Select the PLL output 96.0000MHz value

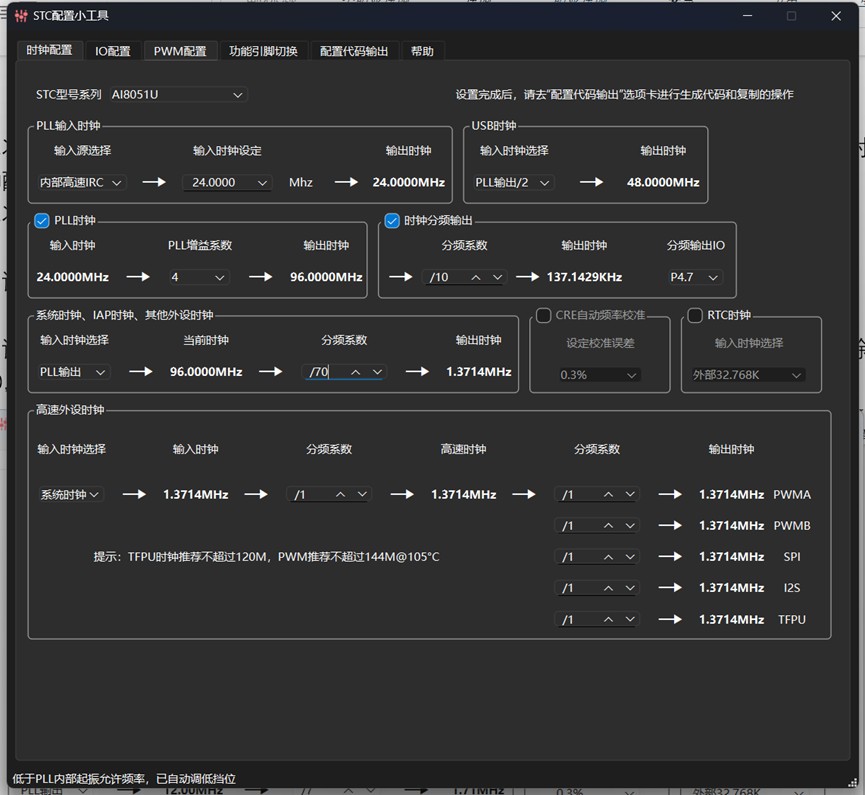click(x=326, y=277)
